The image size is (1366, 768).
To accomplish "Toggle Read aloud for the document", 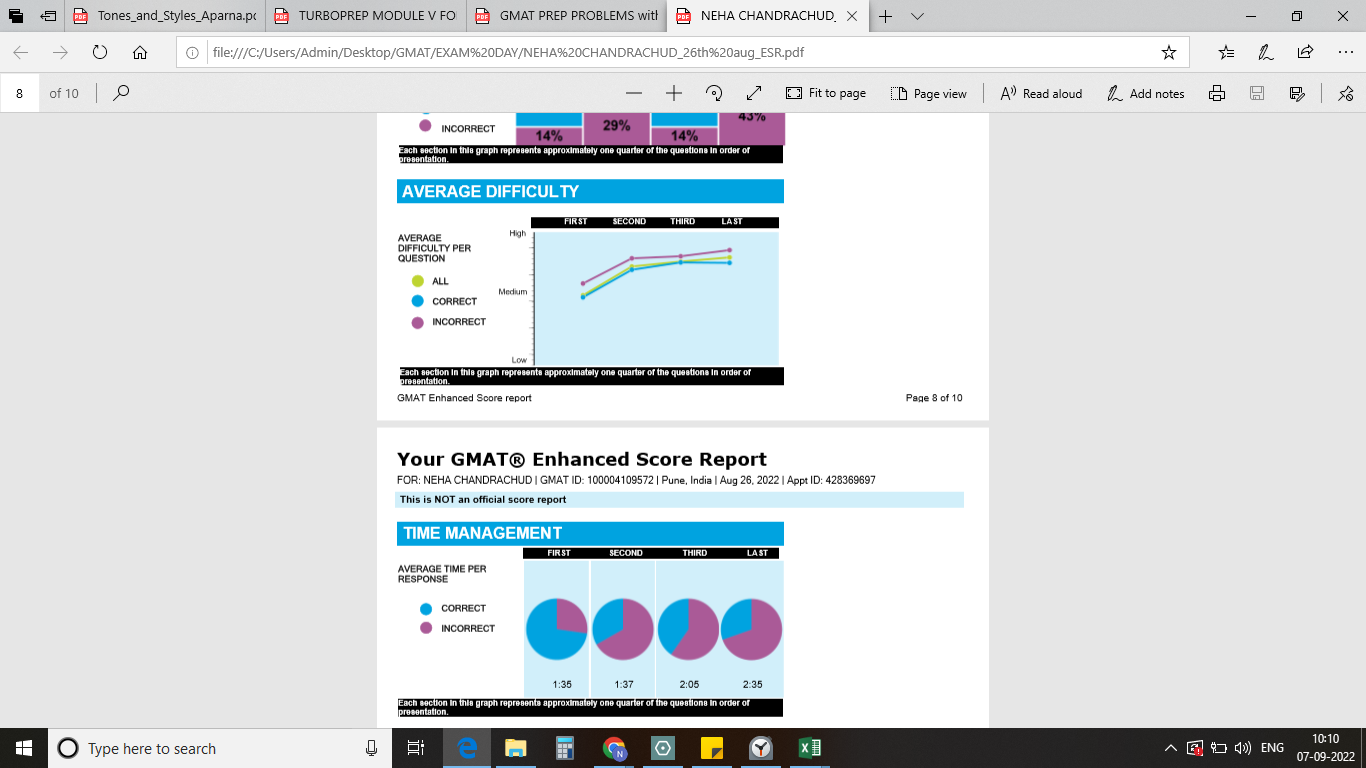I will click(1041, 93).
